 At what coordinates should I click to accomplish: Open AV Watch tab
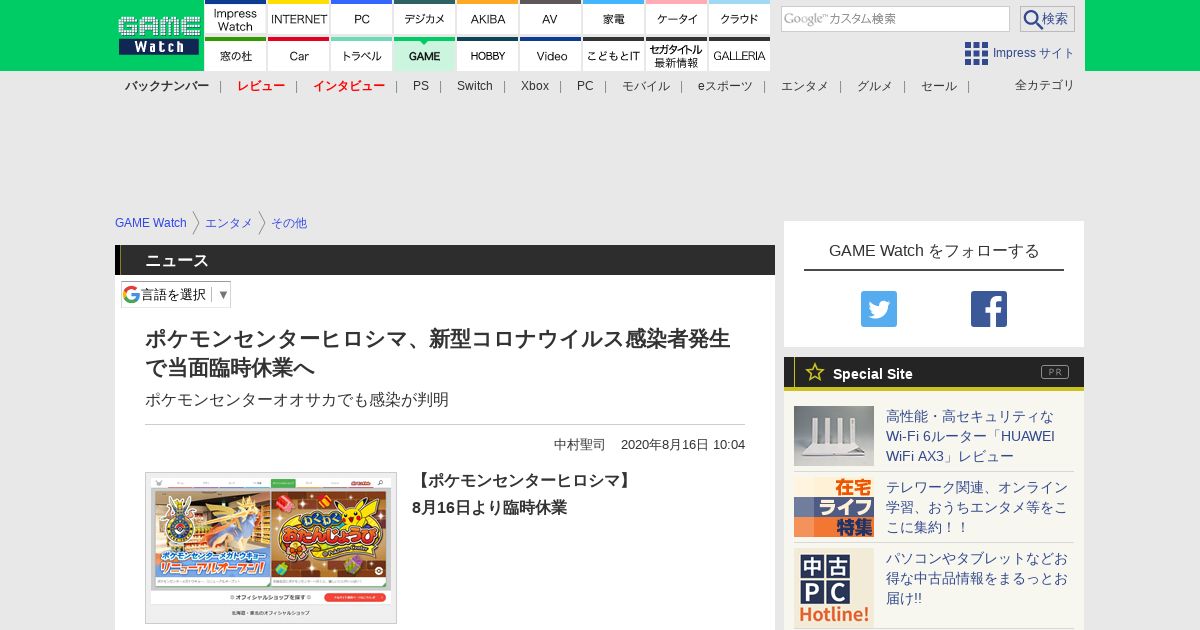(x=550, y=18)
